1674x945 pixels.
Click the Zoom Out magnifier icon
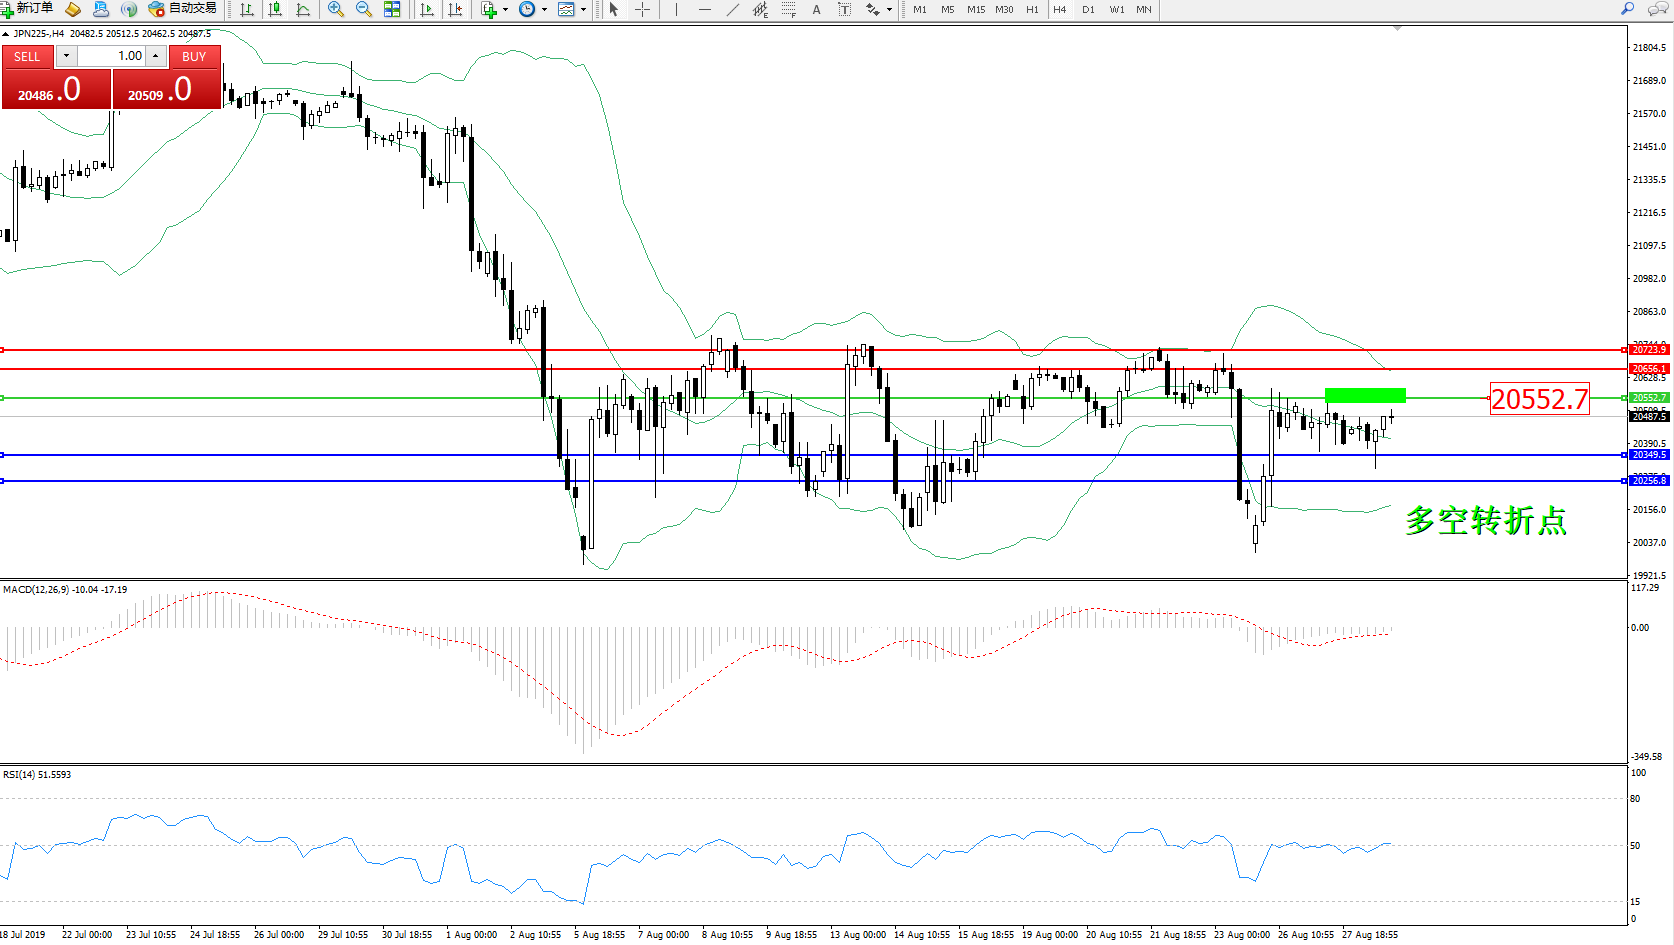click(364, 9)
